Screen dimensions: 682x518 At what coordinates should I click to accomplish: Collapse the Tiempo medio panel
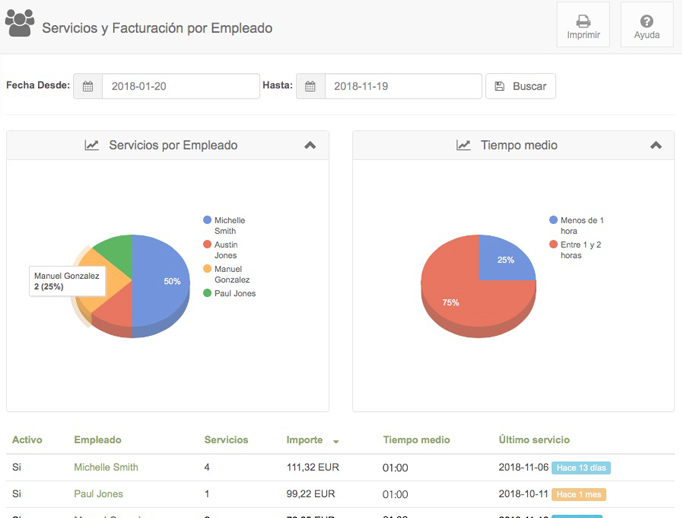tap(656, 146)
